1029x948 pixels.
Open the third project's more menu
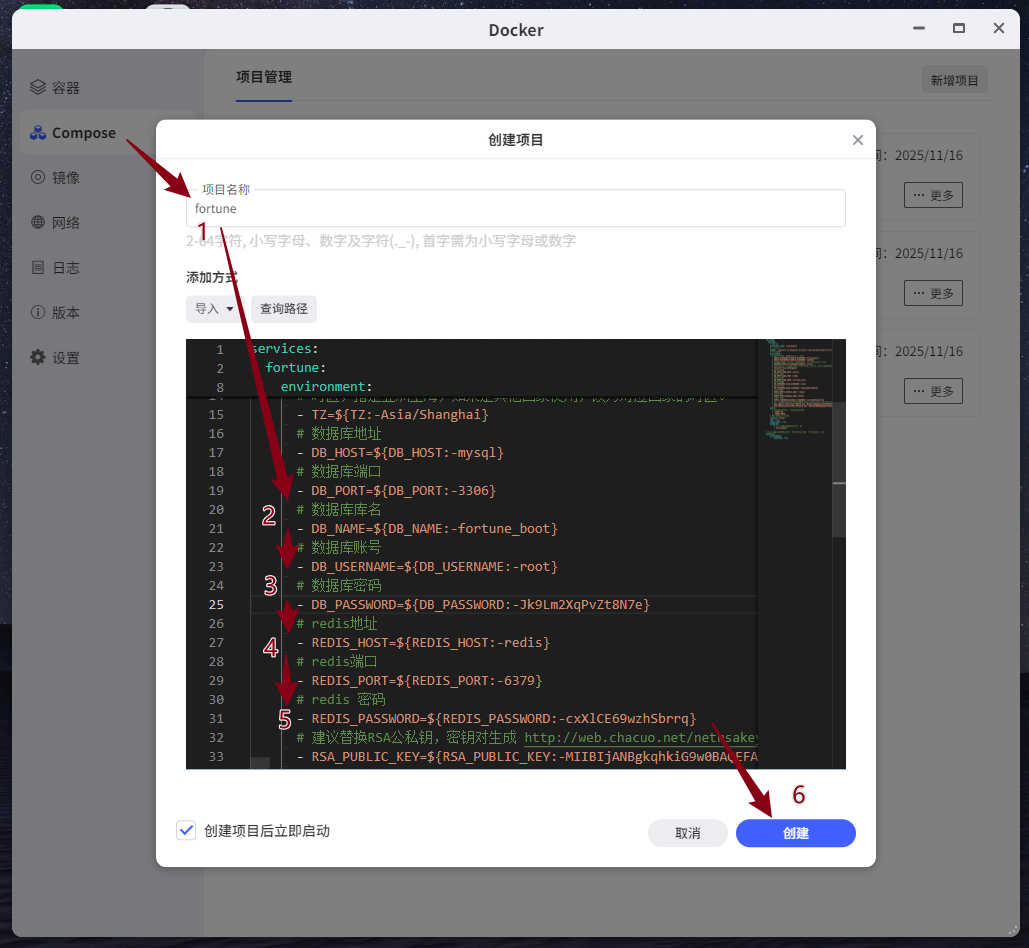point(933,391)
